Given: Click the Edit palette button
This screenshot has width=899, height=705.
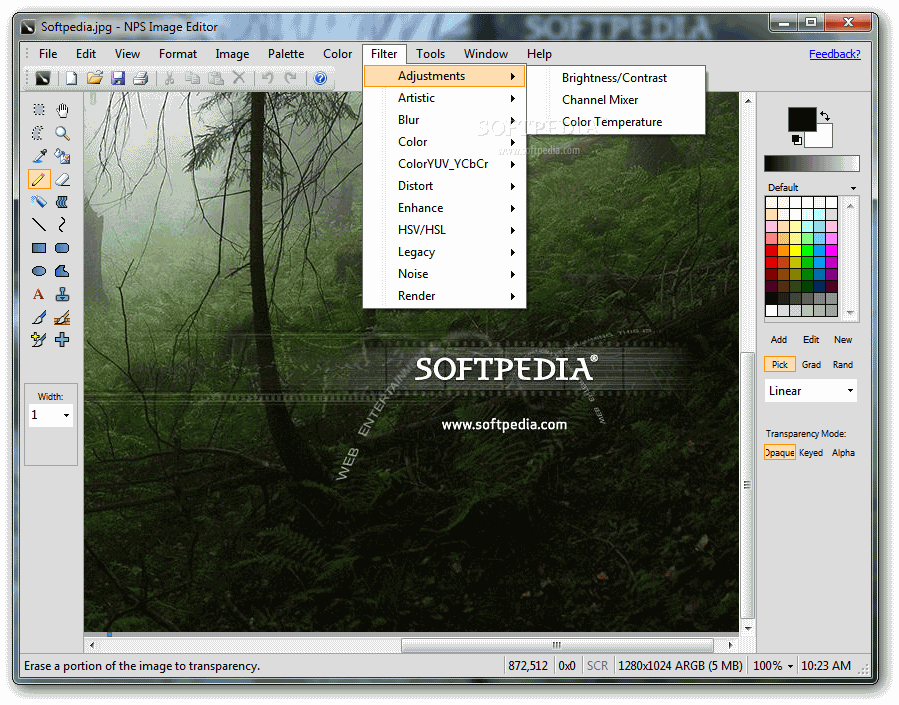Looking at the screenshot, I should click(811, 340).
